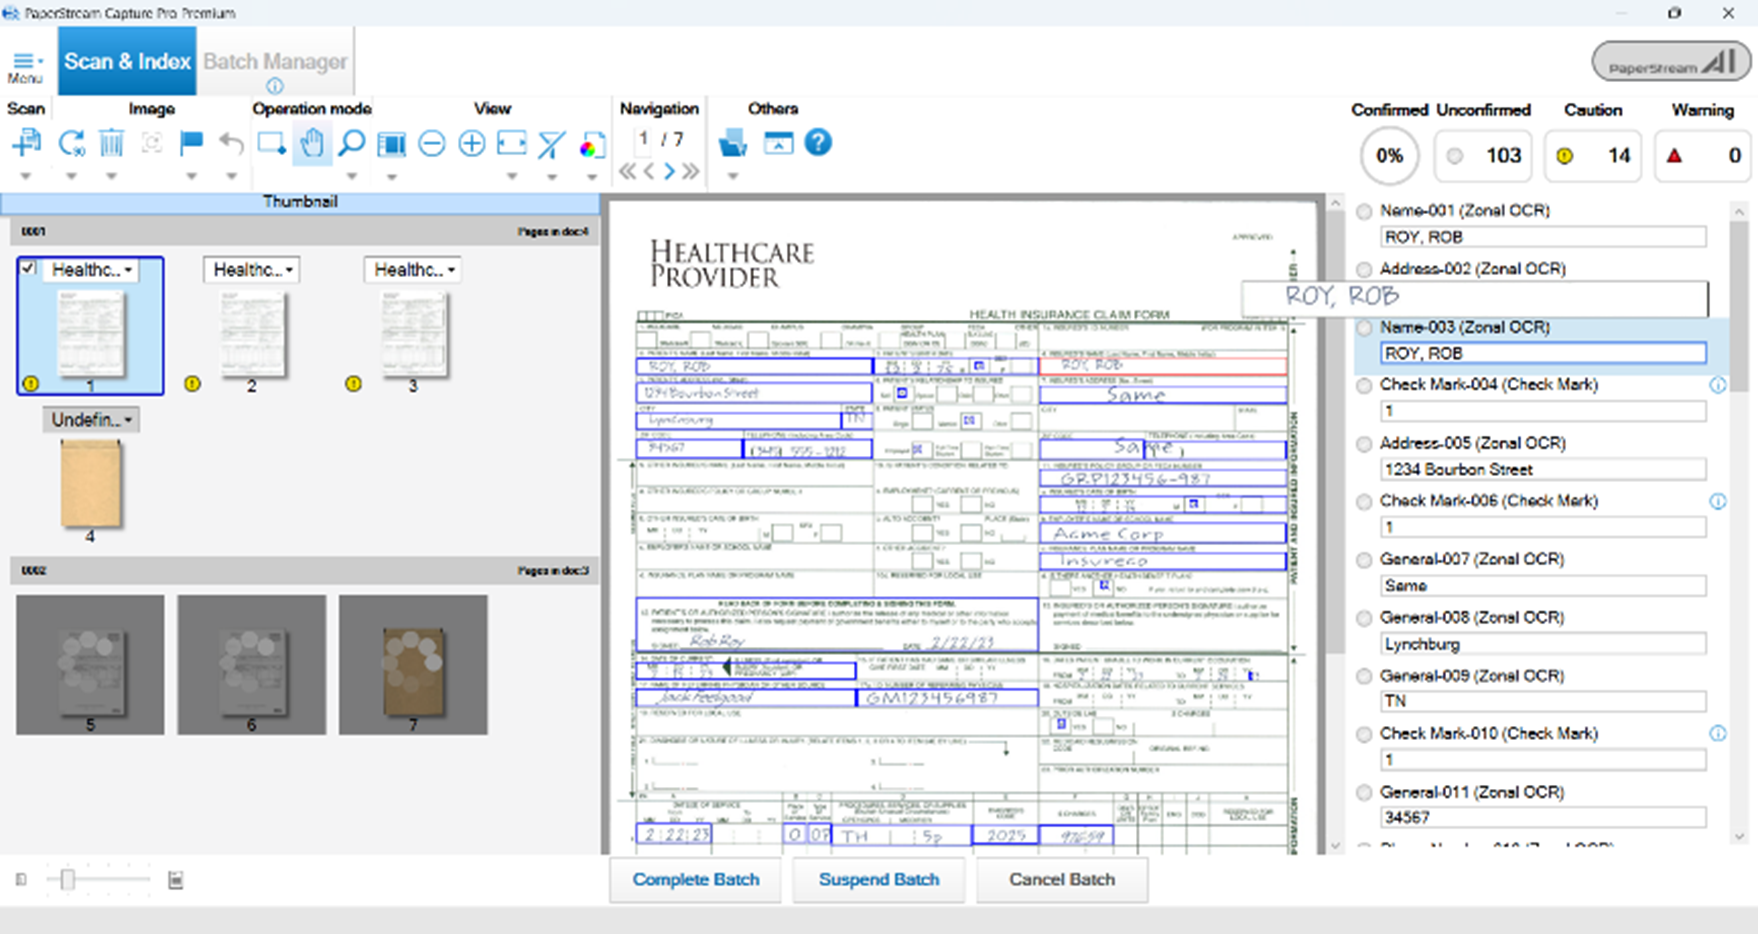Screen dimensions: 1758x934
Task: Open help with the question mark icon
Action: [x=818, y=143]
